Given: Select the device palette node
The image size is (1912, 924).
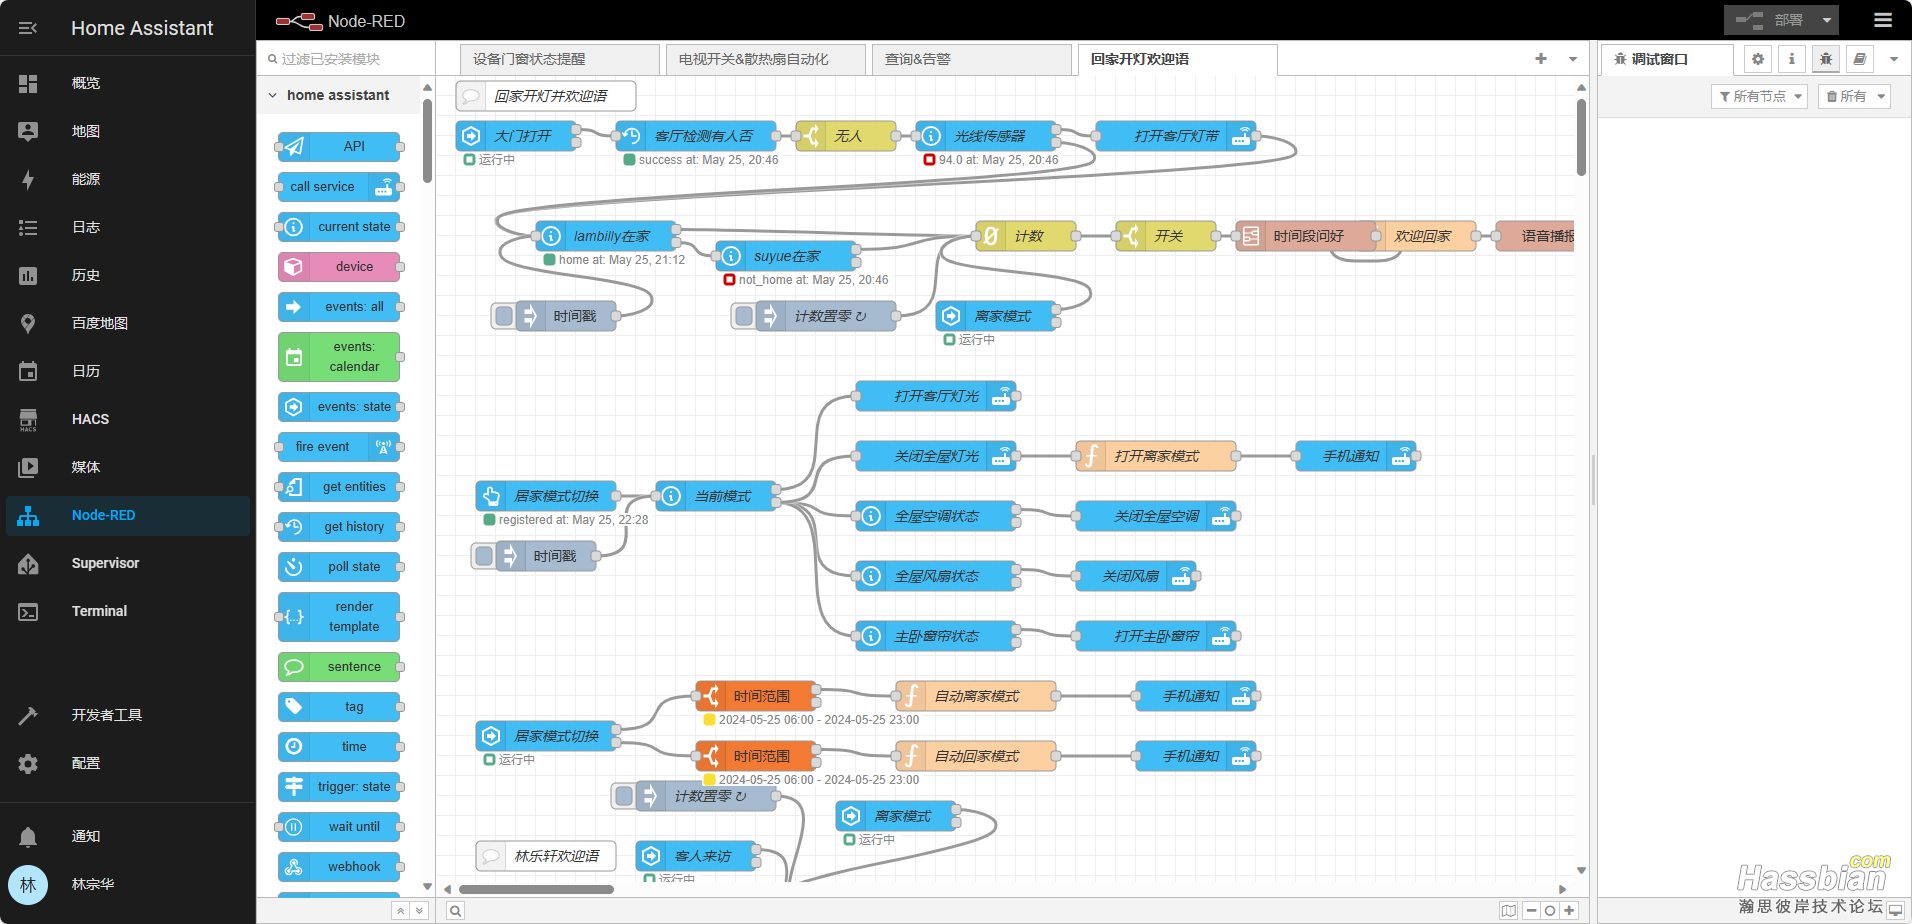Looking at the screenshot, I should pyautogui.click(x=339, y=266).
